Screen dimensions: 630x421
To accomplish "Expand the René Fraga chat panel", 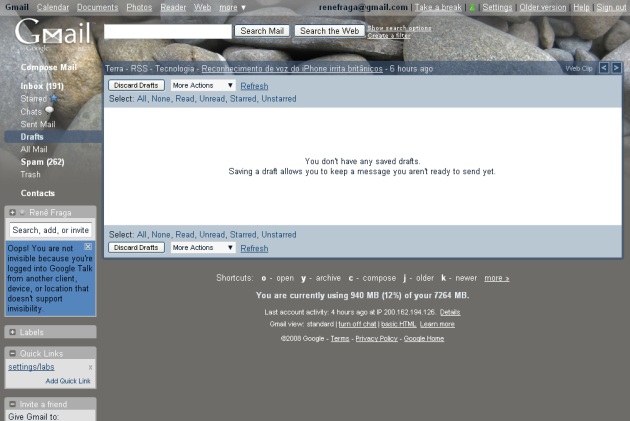I will [x=12, y=212].
